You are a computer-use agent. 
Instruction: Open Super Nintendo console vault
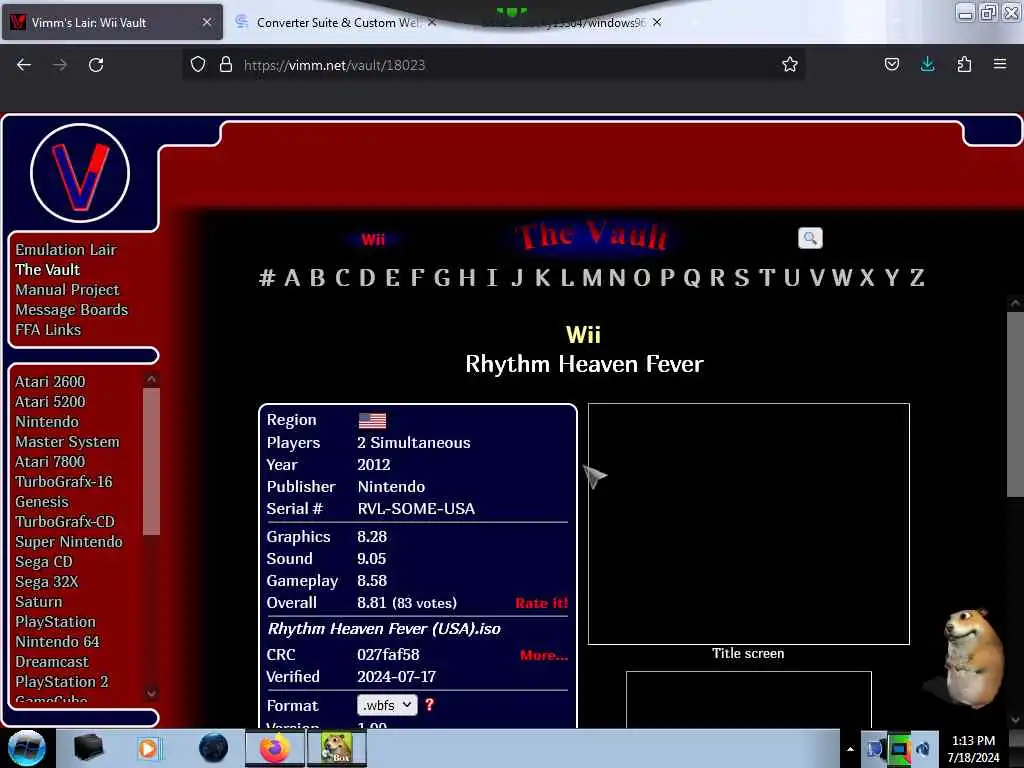[69, 541]
